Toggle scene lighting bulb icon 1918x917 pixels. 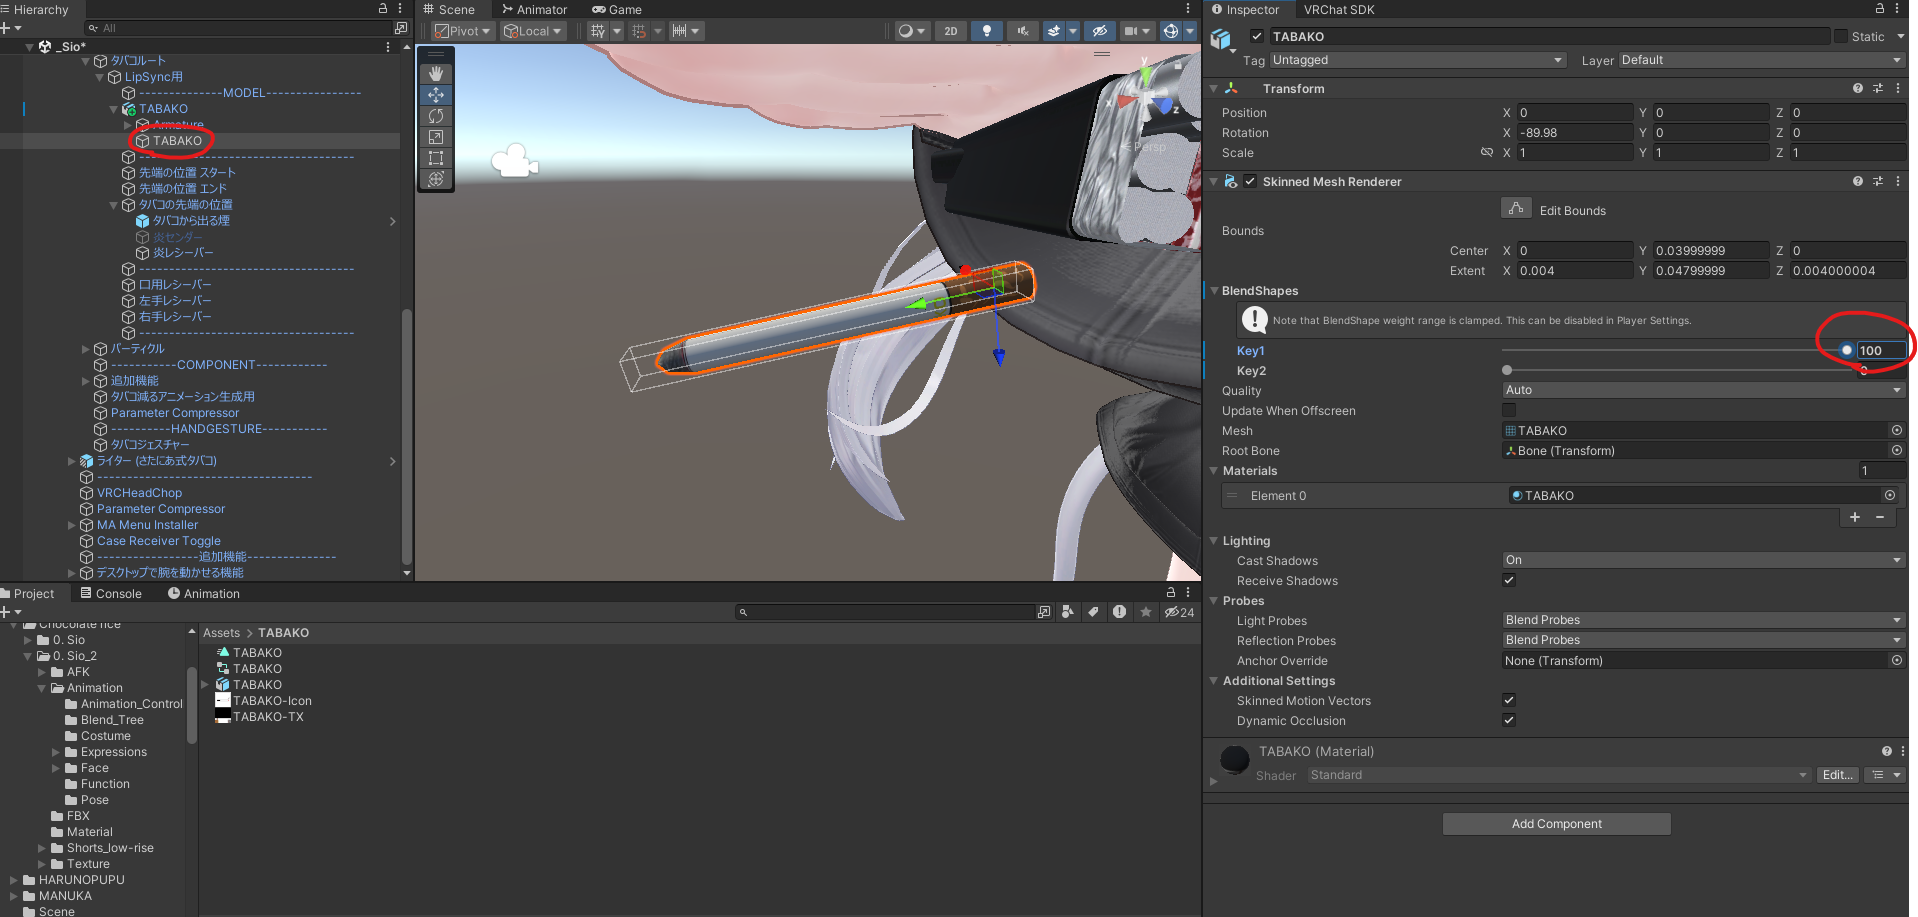[x=987, y=31]
